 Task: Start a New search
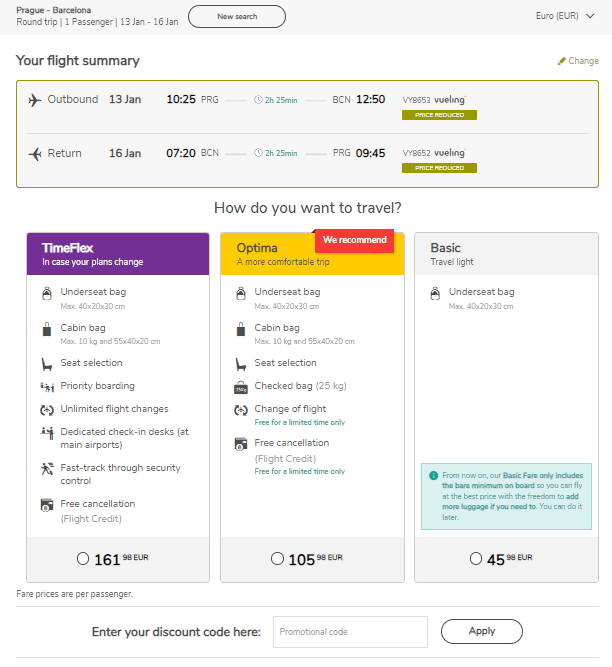coord(237,17)
